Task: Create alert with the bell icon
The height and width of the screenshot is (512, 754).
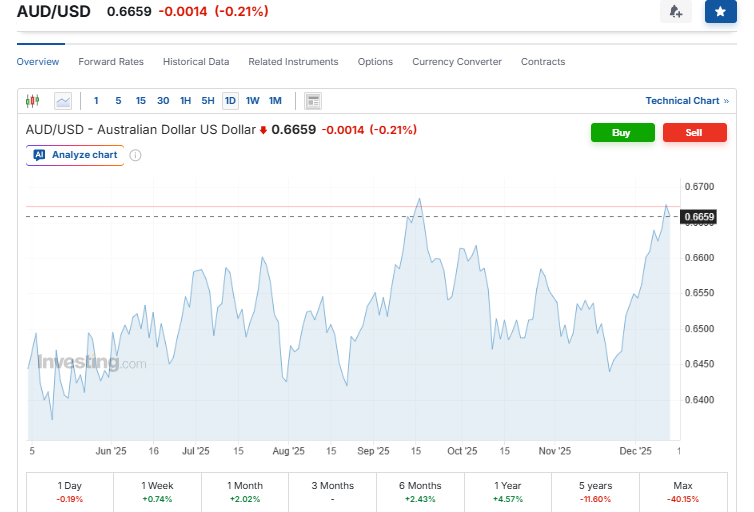Action: (676, 12)
